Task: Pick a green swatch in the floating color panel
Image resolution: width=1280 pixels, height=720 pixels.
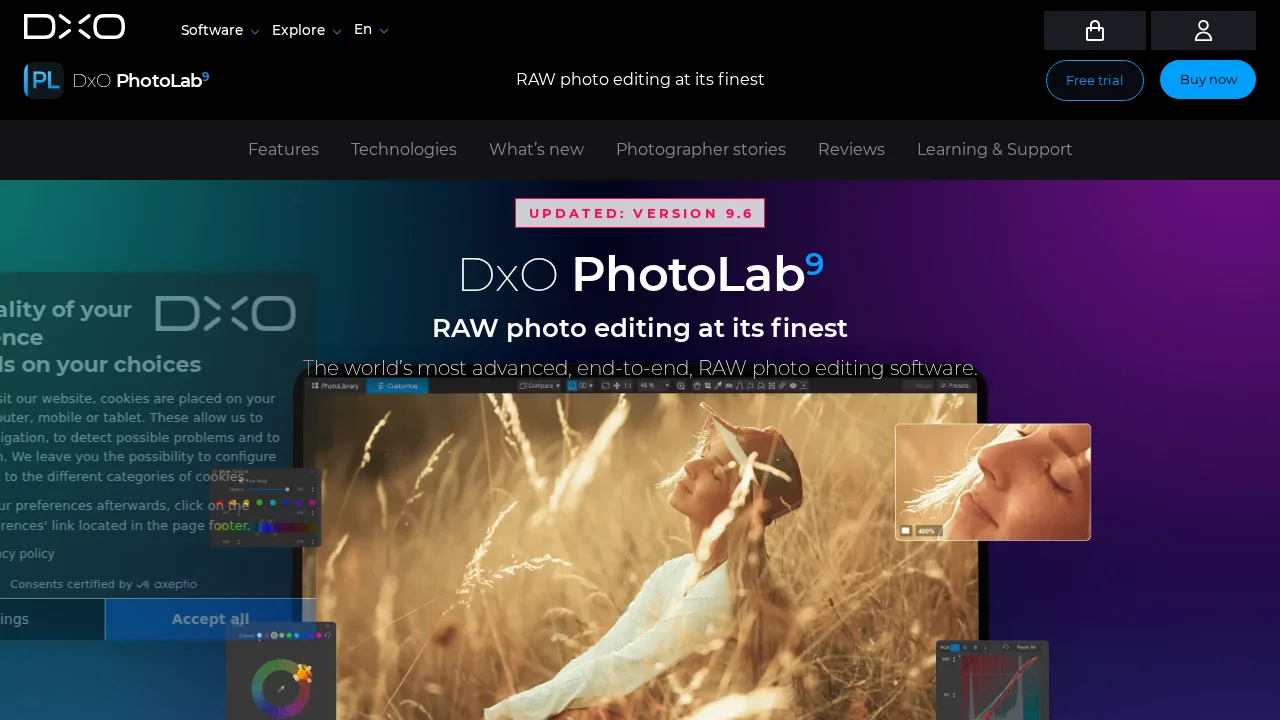Action: (259, 503)
